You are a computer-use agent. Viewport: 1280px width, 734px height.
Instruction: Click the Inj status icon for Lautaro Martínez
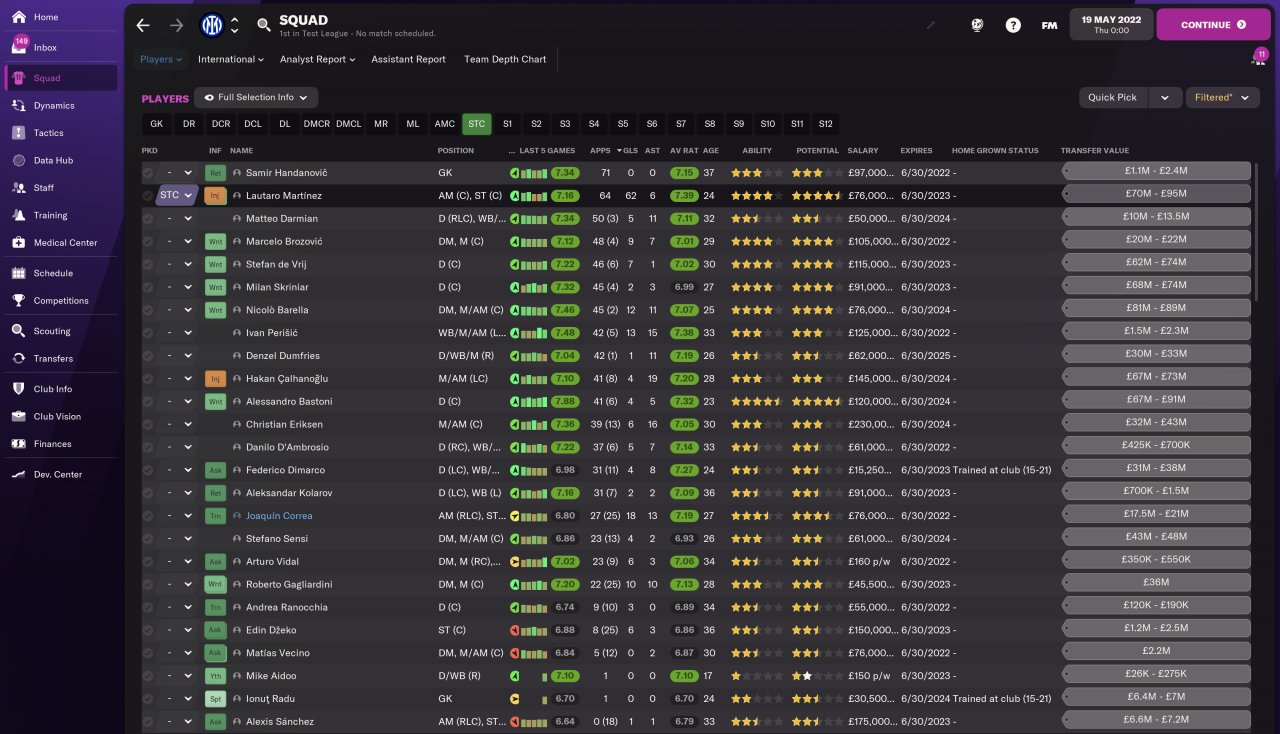pos(215,195)
